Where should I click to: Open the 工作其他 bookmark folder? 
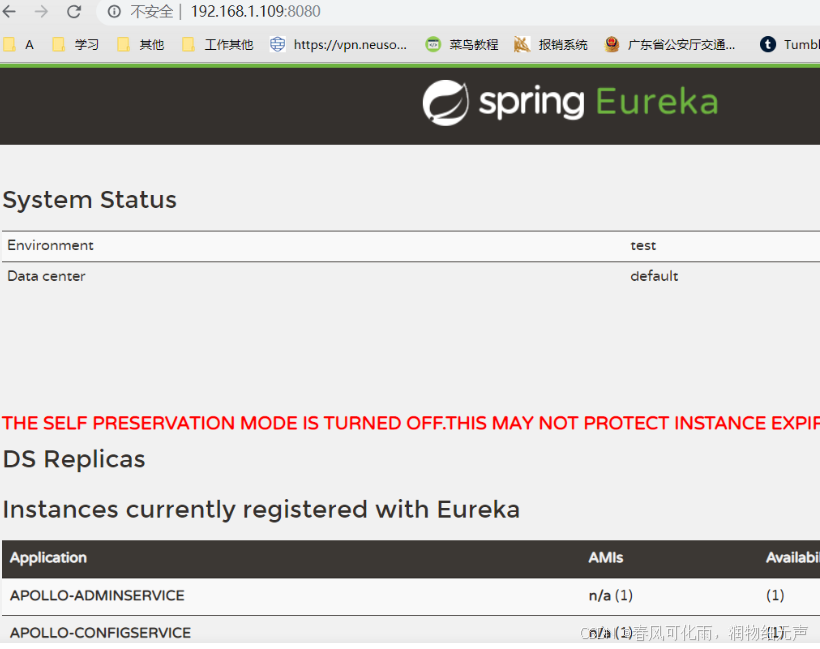[218, 44]
